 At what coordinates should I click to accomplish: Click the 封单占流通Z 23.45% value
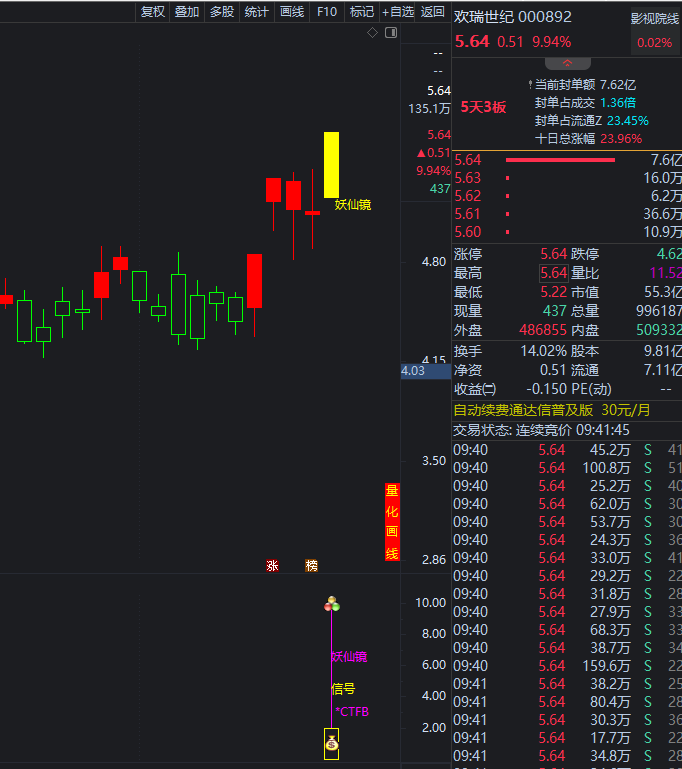tap(628, 121)
